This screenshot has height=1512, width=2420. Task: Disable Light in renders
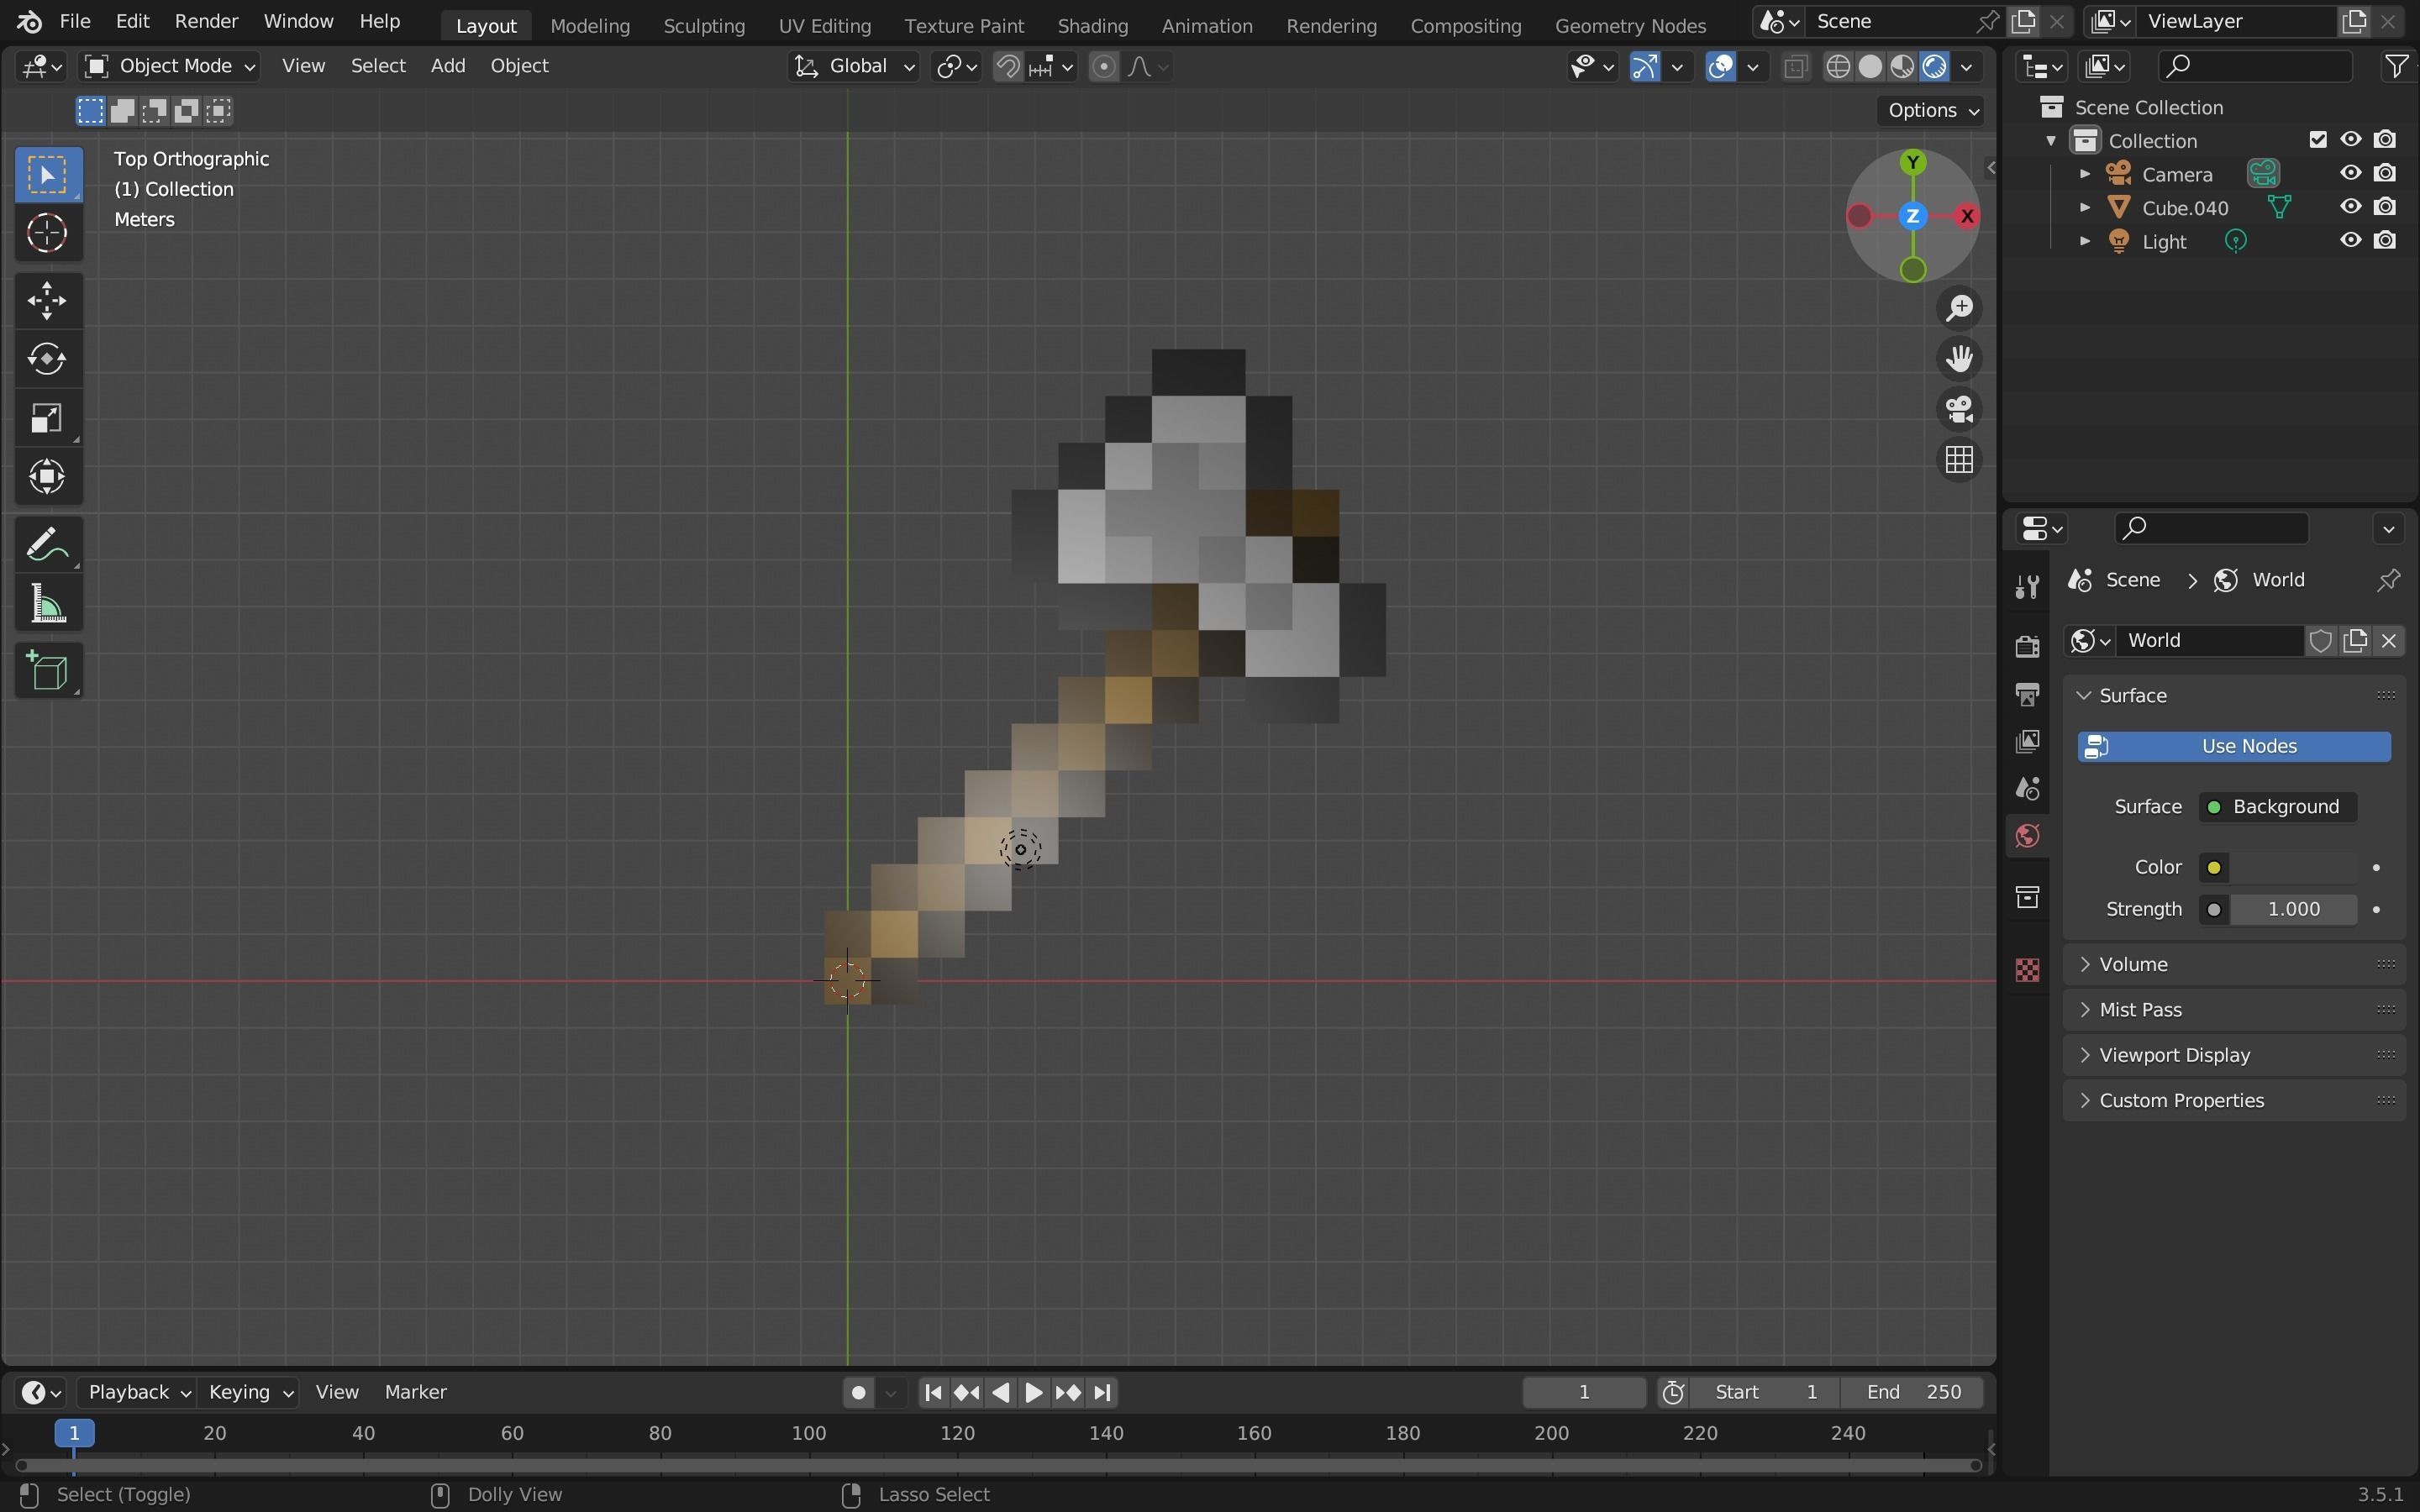pos(2385,240)
